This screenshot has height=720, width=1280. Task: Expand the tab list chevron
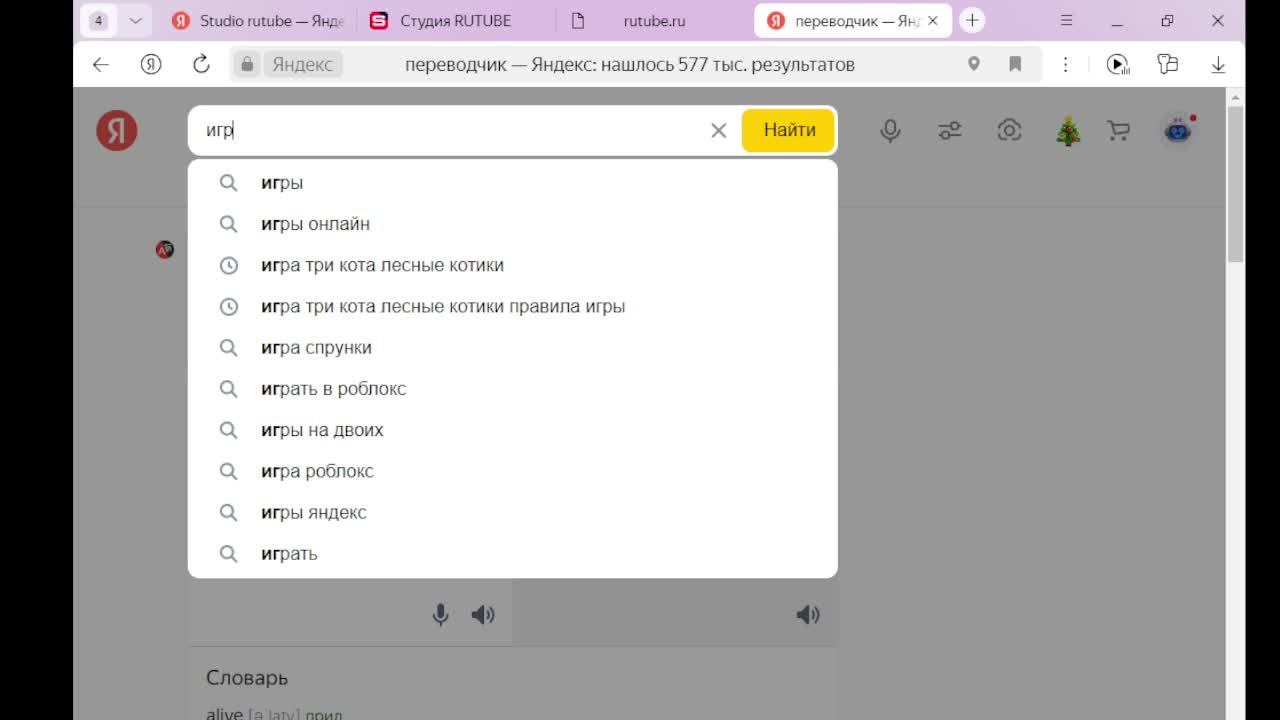[136, 21]
